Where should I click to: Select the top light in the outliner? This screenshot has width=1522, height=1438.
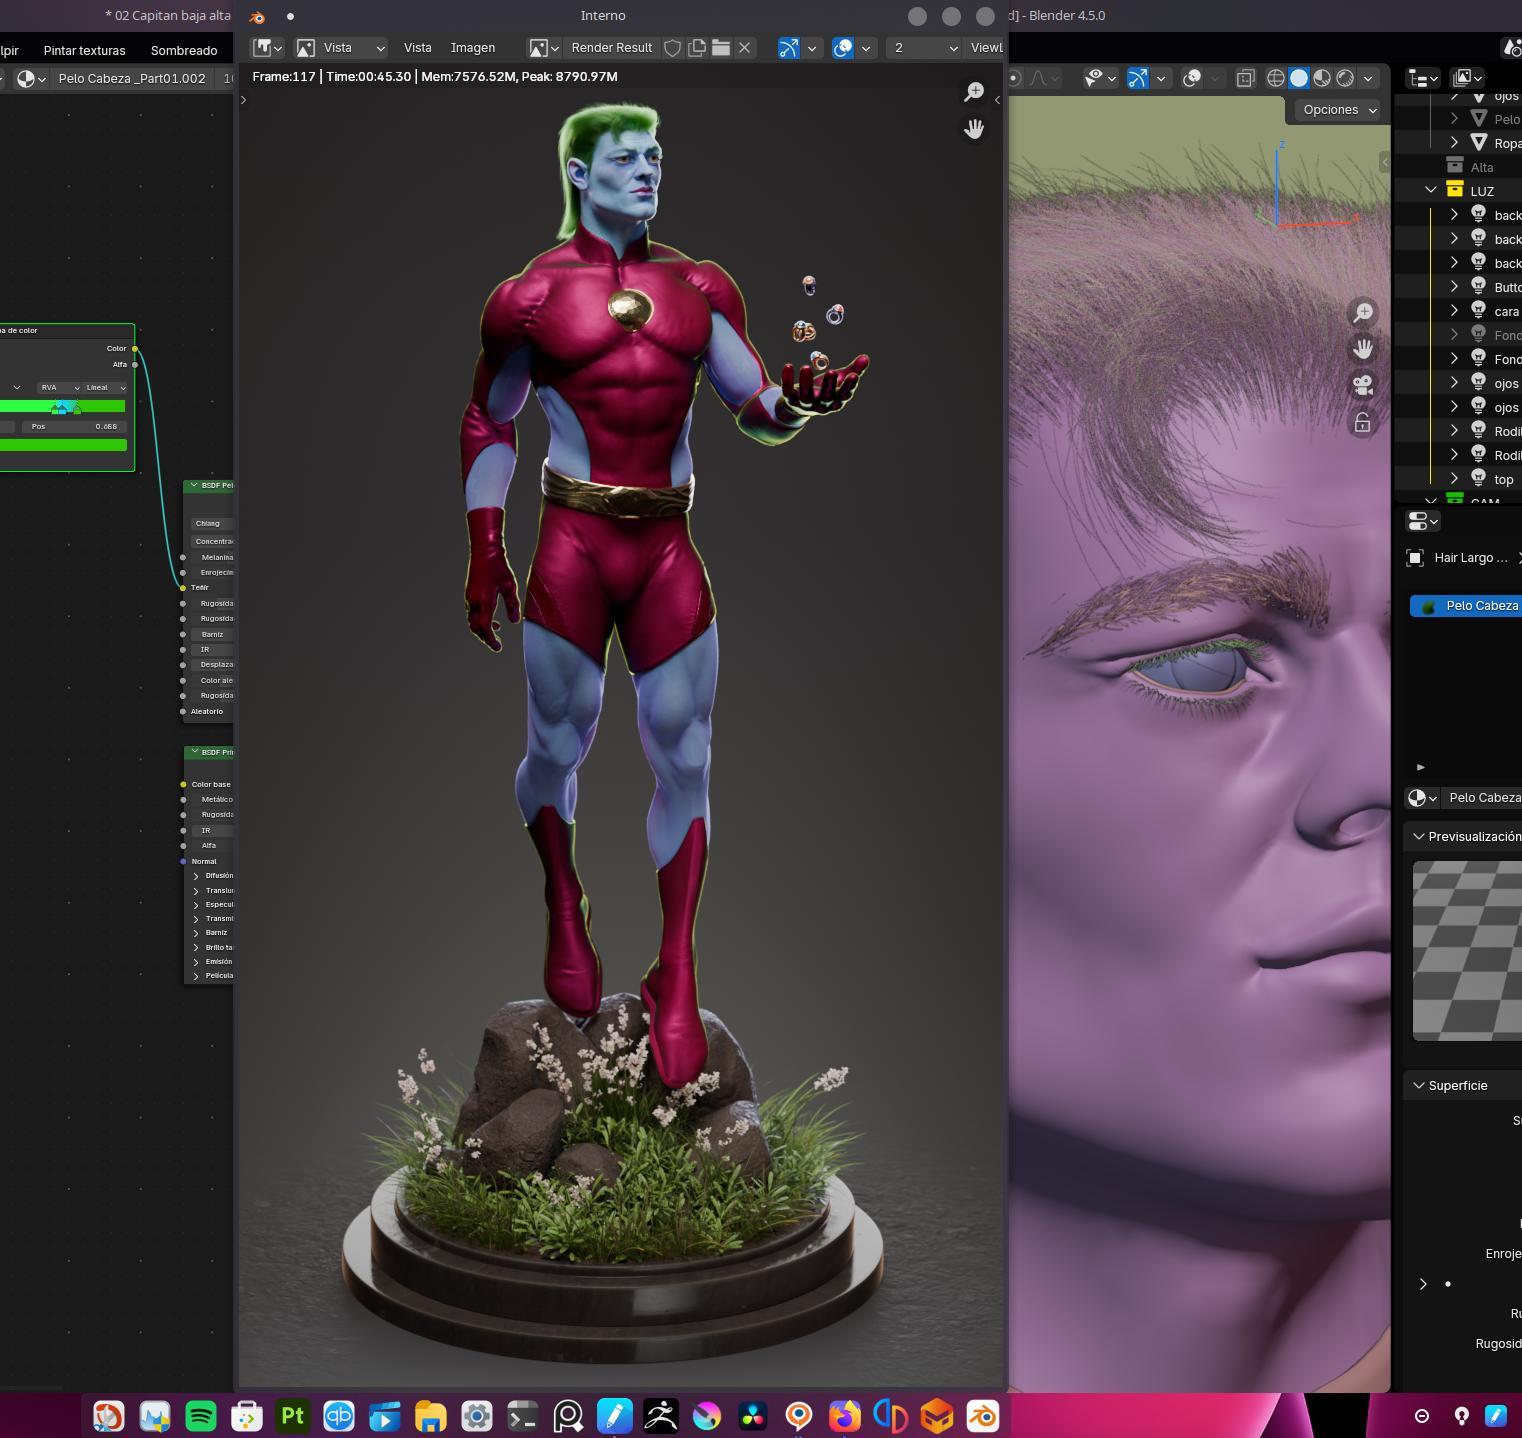(x=1503, y=479)
